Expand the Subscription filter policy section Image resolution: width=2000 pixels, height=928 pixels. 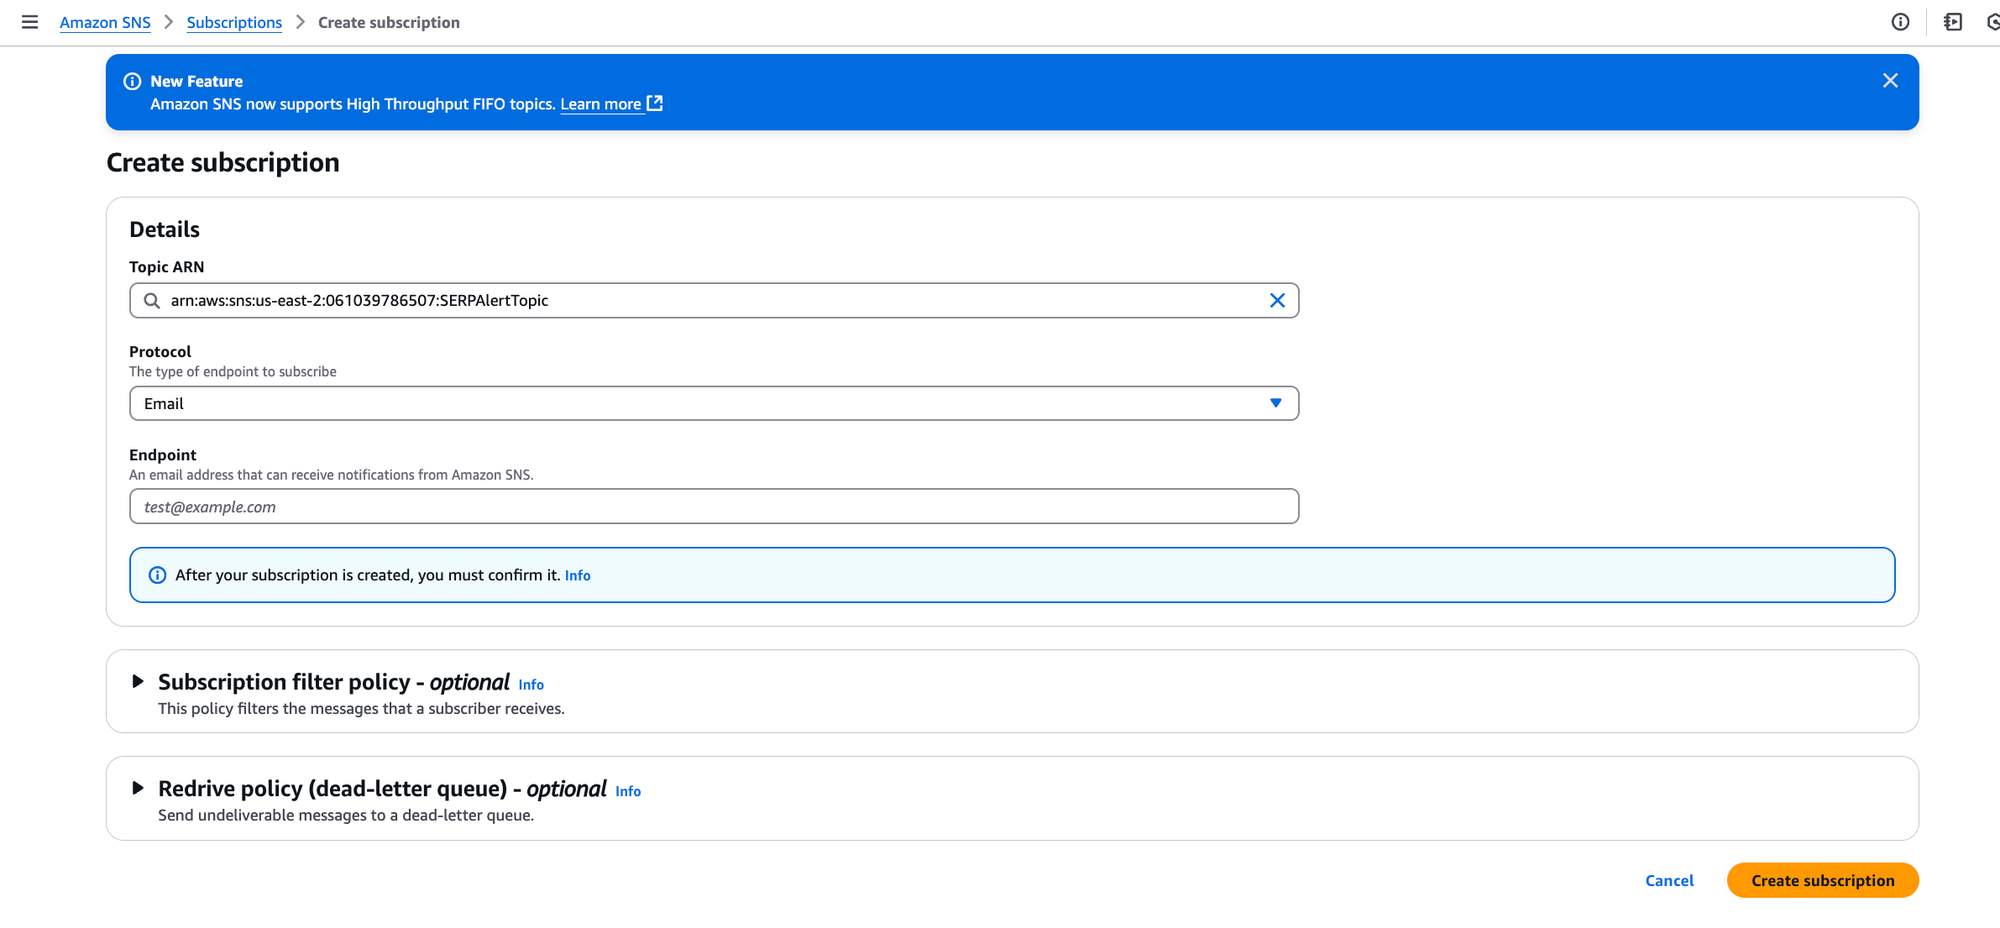tap(138, 681)
